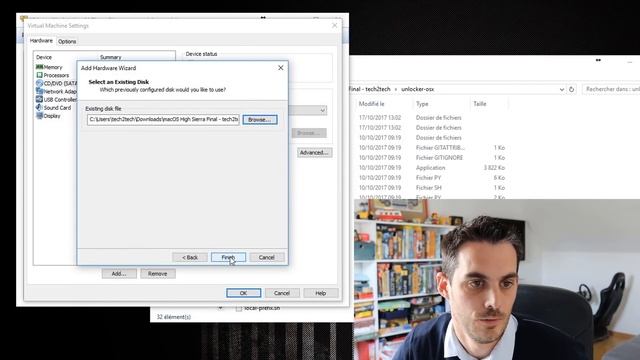Click the Remove hardware button
The width and height of the screenshot is (640, 360).
coord(158,273)
